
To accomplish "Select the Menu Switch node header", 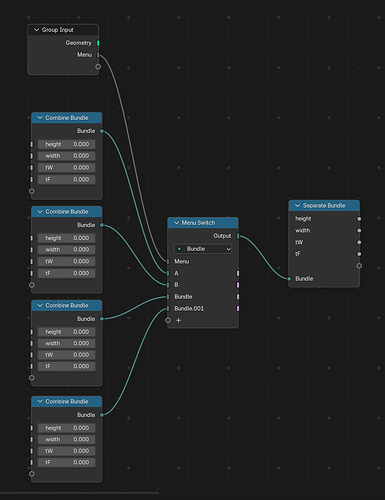I will pos(203,223).
